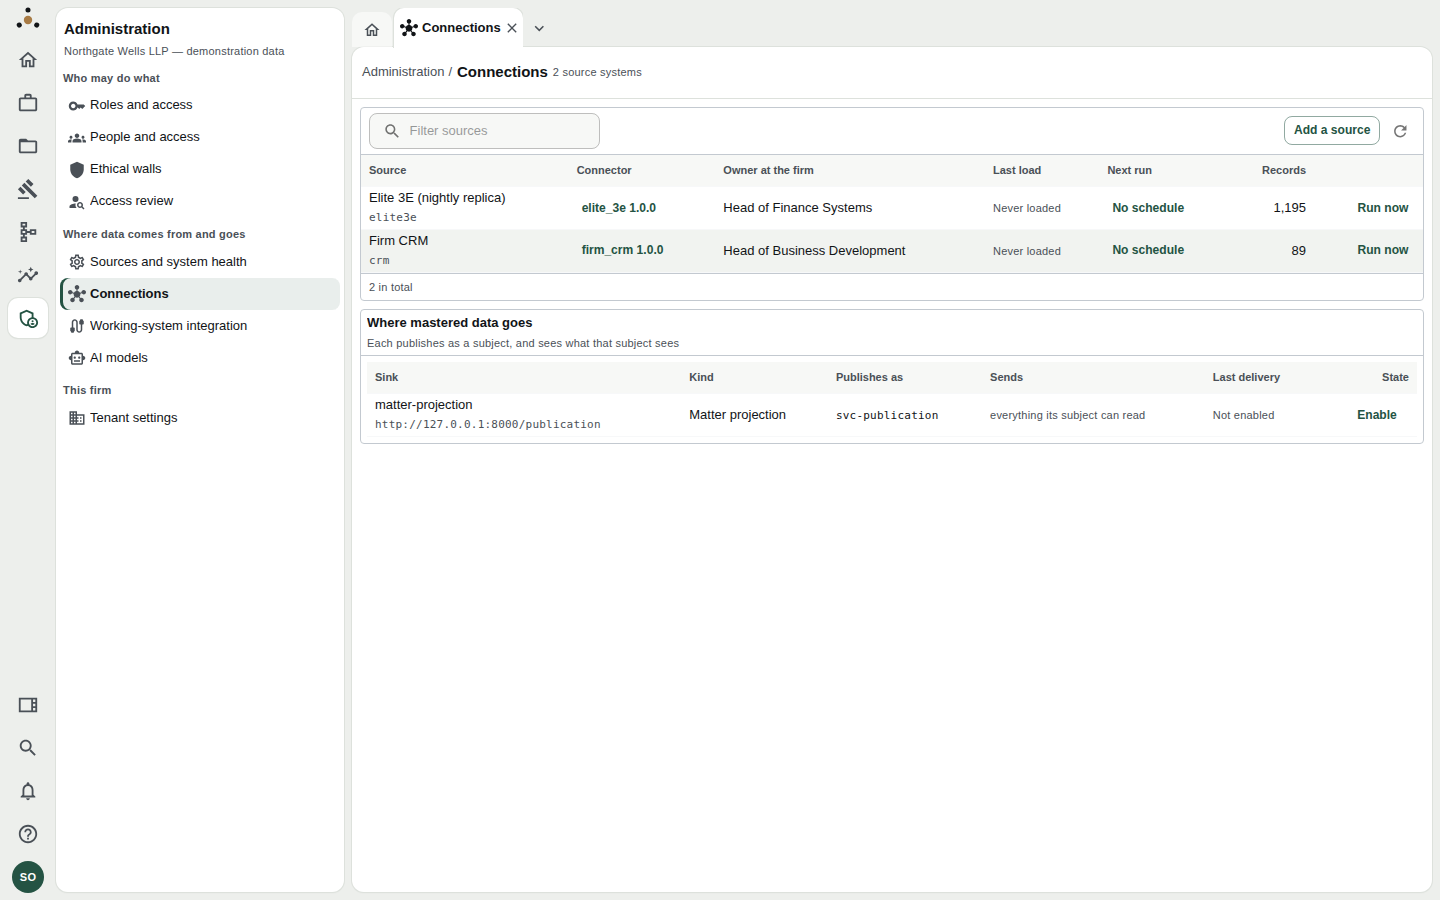Open Tenant settings

click(x=200, y=418)
